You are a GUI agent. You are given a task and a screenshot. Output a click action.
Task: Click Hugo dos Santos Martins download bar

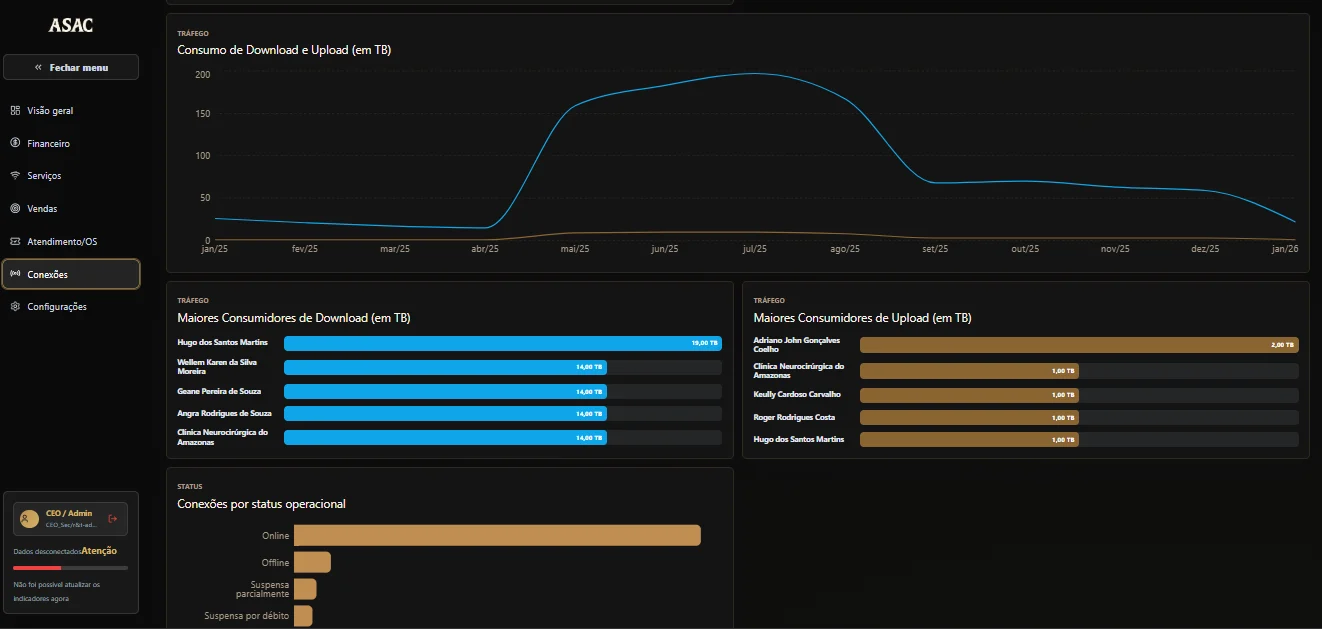pos(503,343)
